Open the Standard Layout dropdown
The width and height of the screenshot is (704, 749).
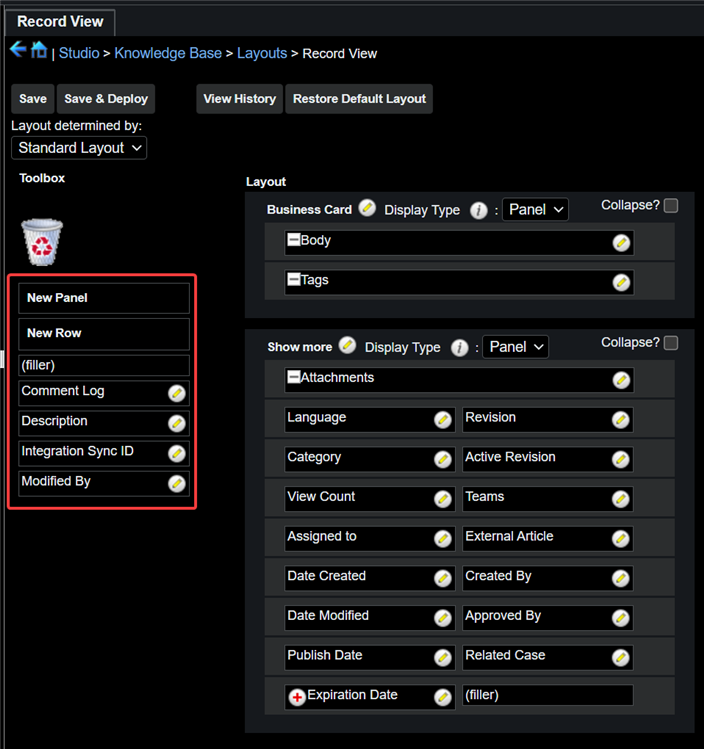click(79, 148)
